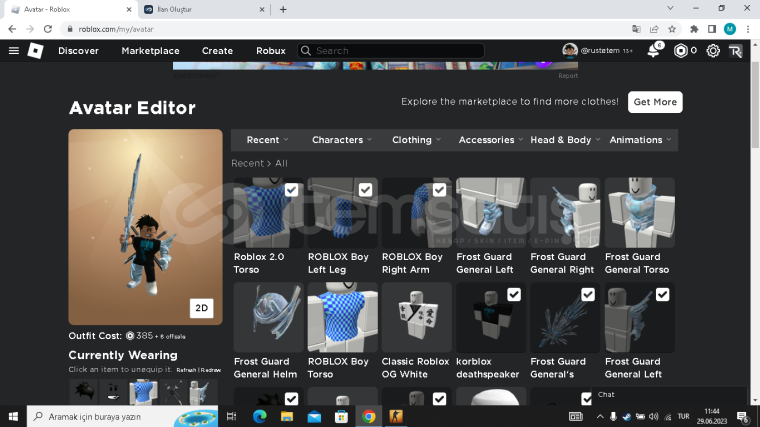Click the translate page icon in address bar

tap(636, 29)
